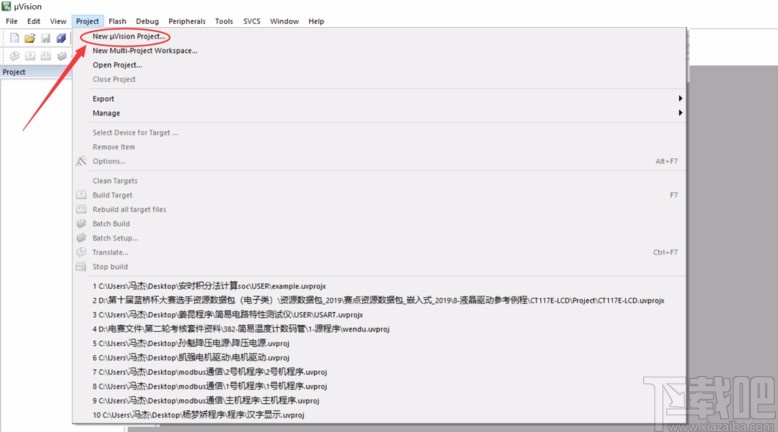Open recent project 8, 1号机程序.uvproj
The image size is (778, 432).
(x=380, y=386)
